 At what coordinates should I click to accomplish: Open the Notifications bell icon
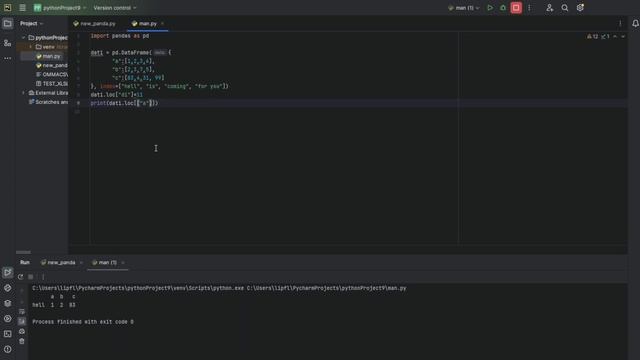click(x=635, y=24)
